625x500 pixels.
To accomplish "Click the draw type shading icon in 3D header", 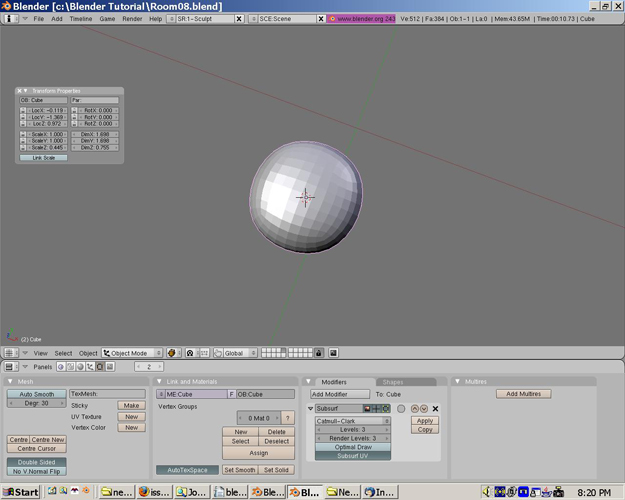I will (172, 353).
